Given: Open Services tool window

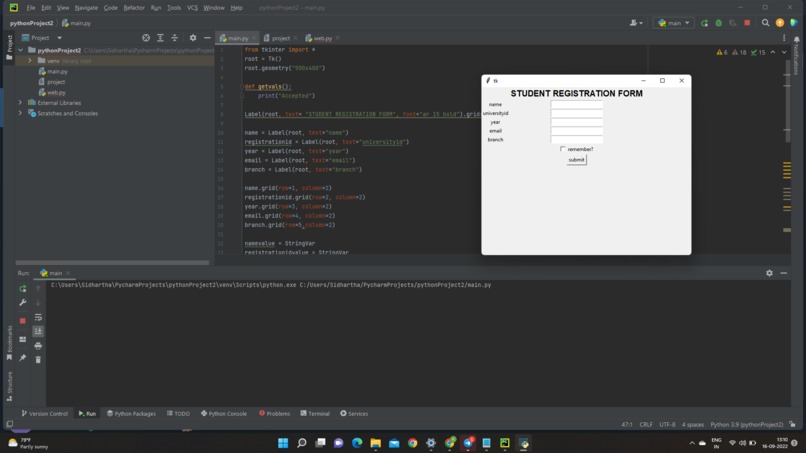Looking at the screenshot, I should (x=354, y=413).
